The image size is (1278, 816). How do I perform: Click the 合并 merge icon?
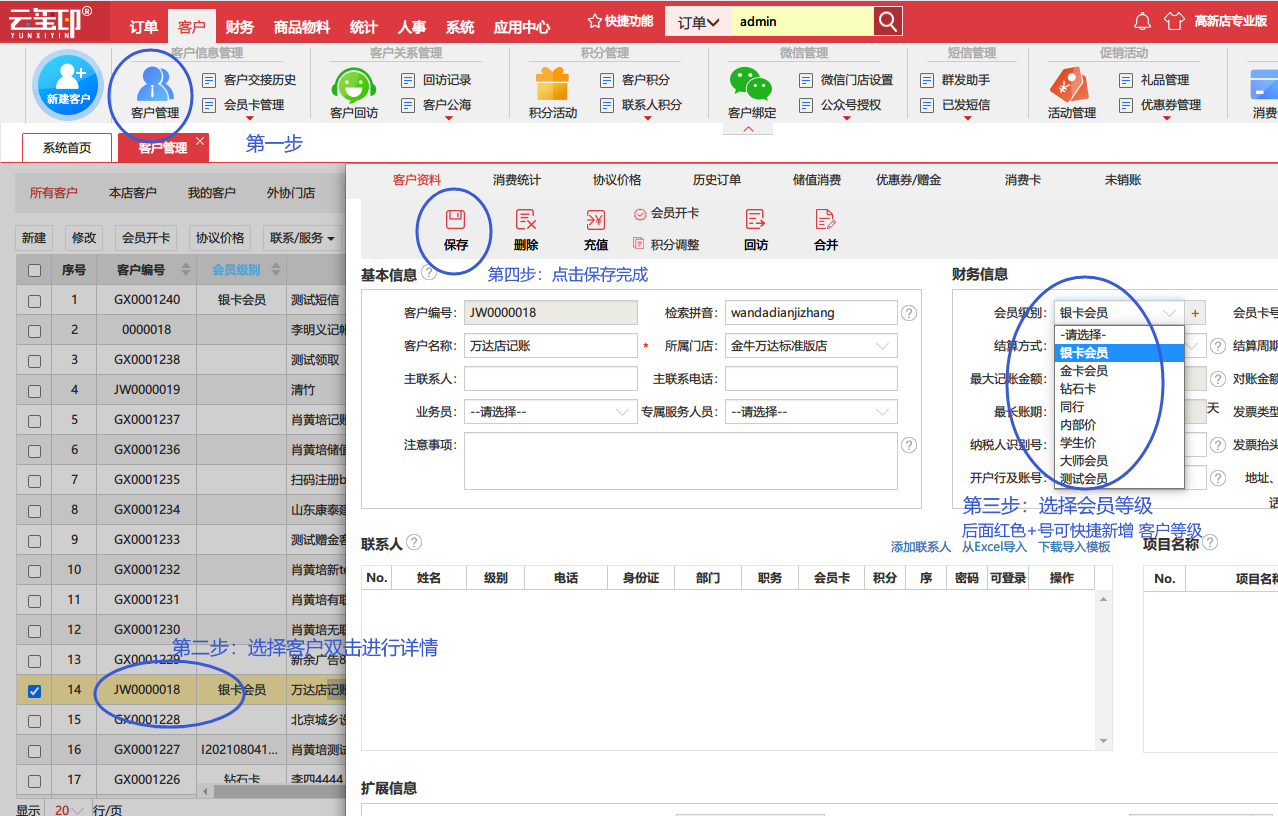click(x=826, y=230)
